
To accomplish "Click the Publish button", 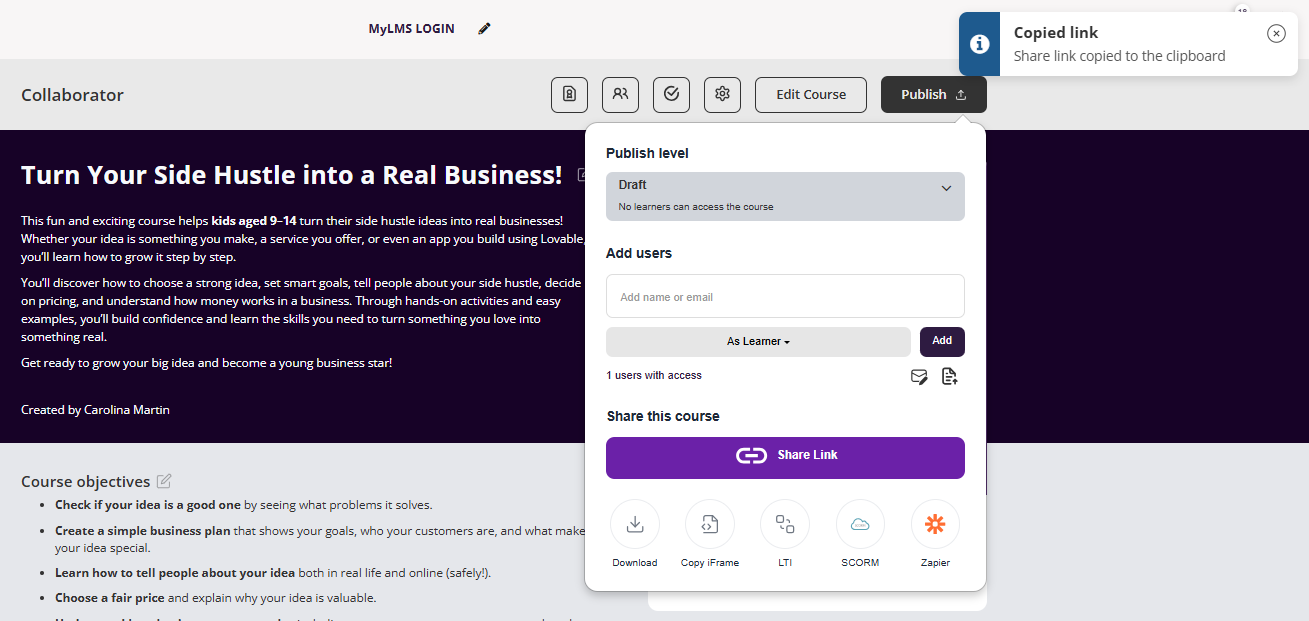I will (933, 95).
